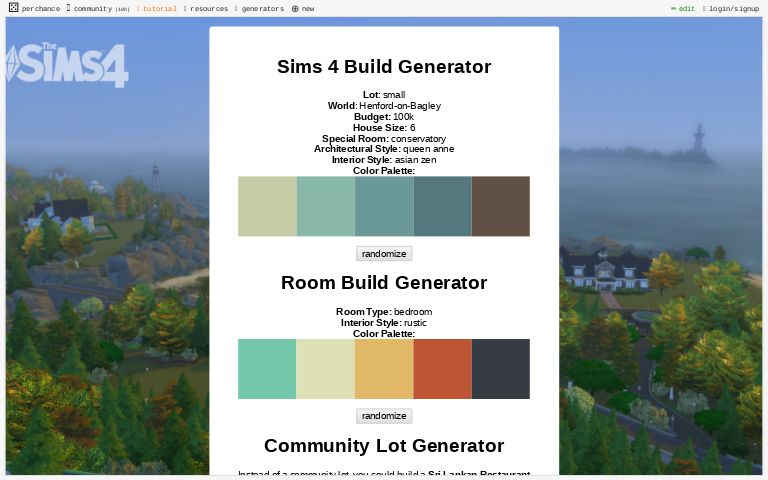Select the burnt orange room palette swatch
This screenshot has height=480, width=768.
[442, 369]
